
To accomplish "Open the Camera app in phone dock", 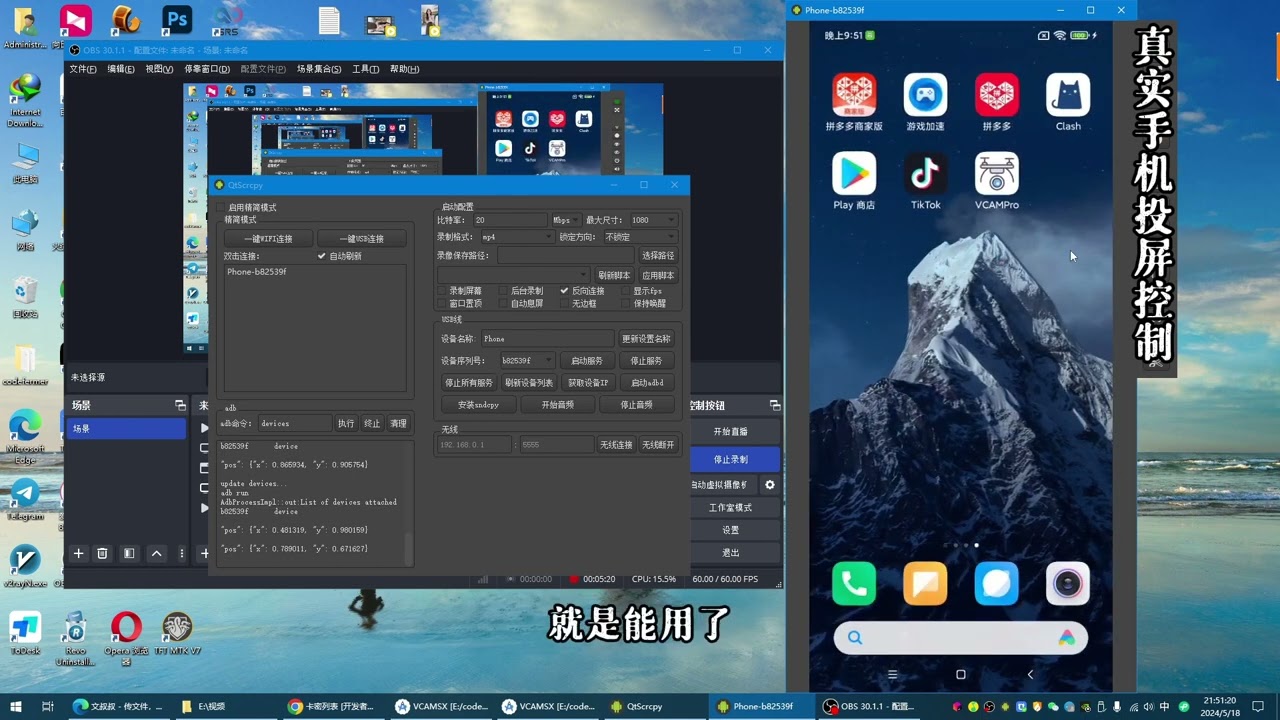I will (x=1068, y=584).
